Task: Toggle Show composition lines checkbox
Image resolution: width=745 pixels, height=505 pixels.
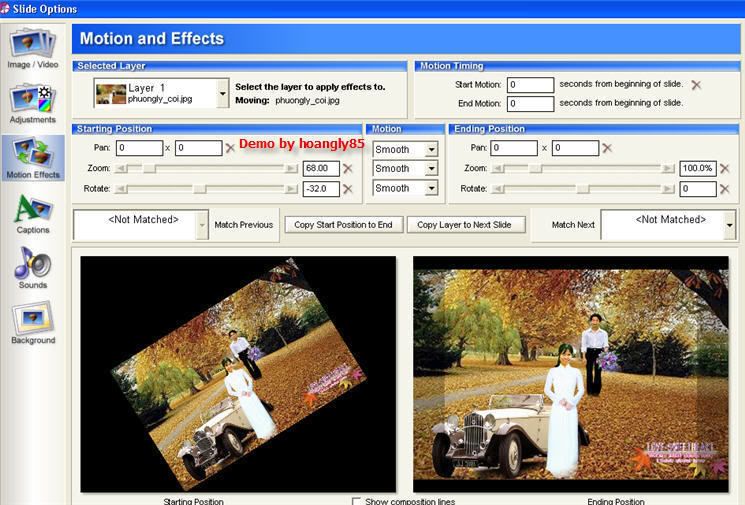Action: [x=356, y=501]
